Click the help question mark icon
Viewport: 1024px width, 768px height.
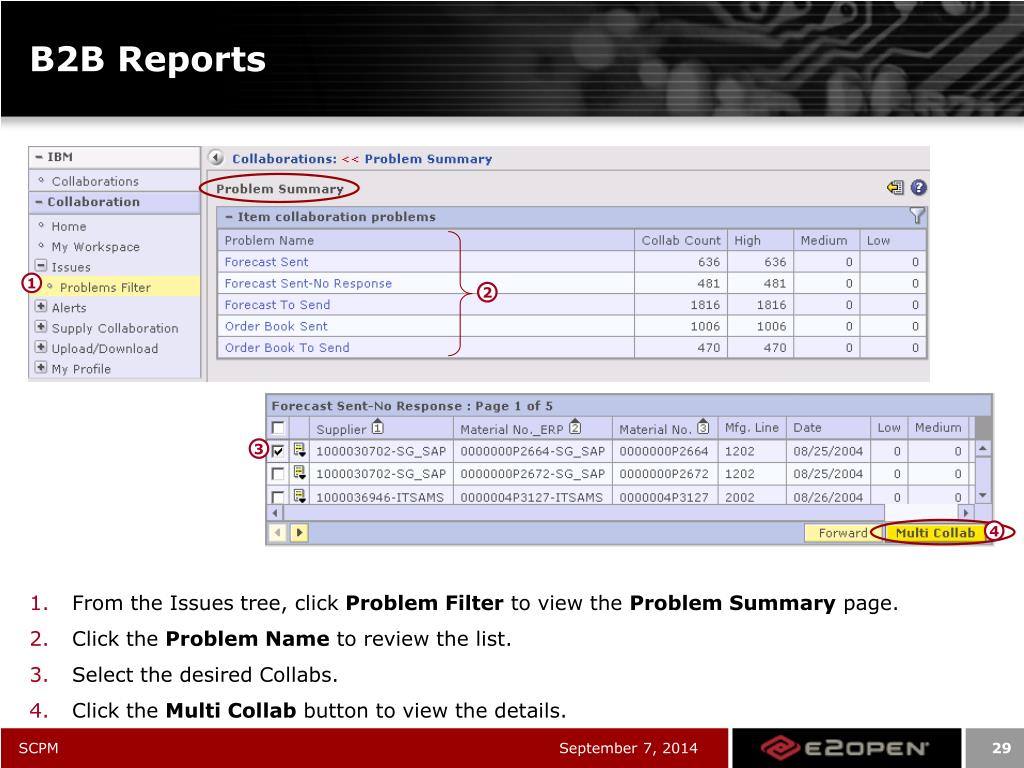(x=918, y=188)
